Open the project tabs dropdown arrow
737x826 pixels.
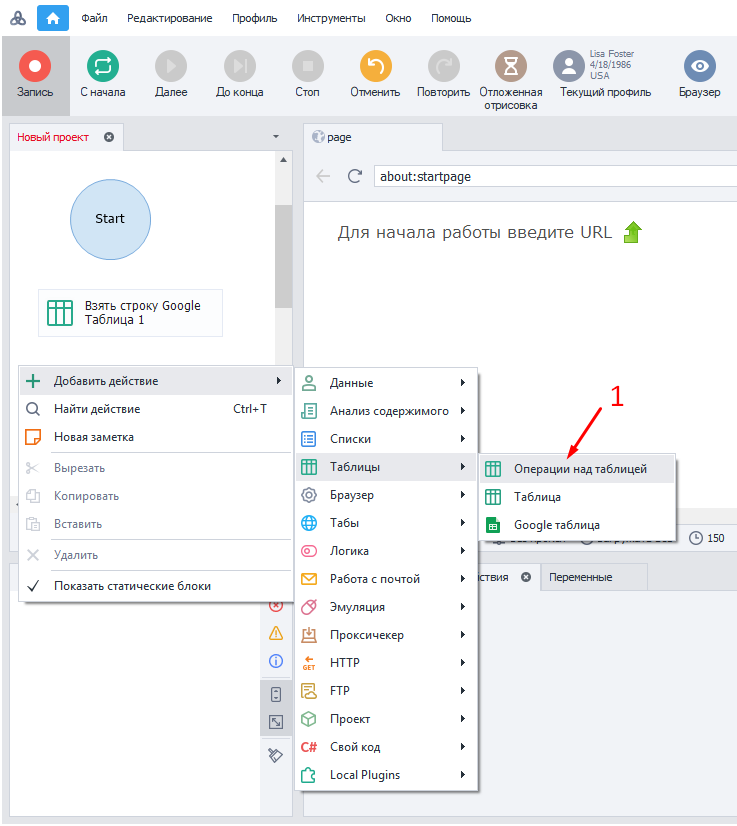[x=276, y=137]
